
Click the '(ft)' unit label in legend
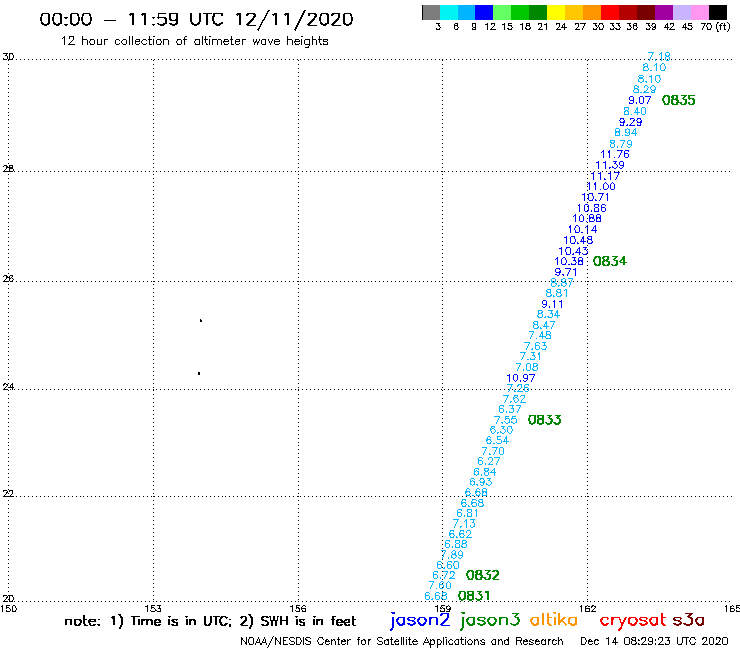click(723, 27)
